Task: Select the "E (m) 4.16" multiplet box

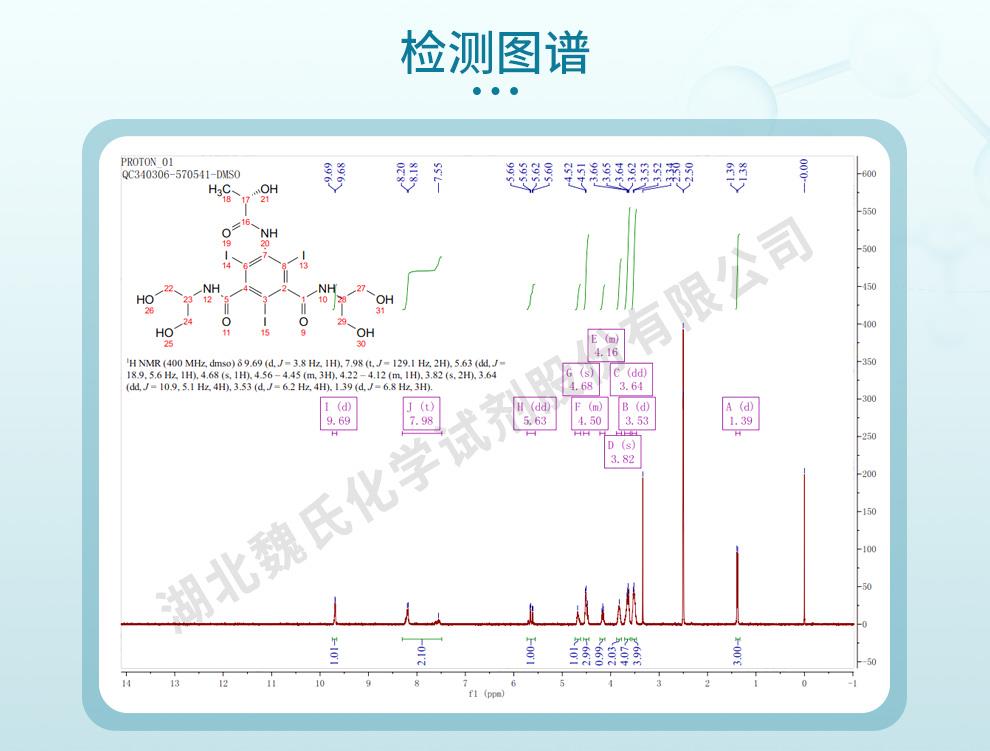Action: point(607,345)
